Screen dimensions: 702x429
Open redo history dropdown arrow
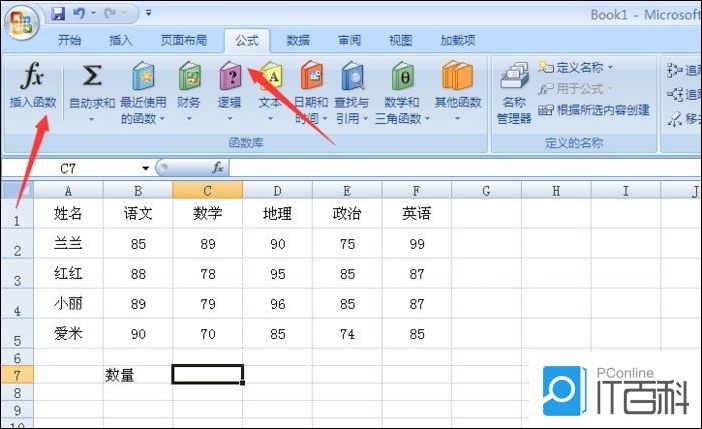(125, 13)
